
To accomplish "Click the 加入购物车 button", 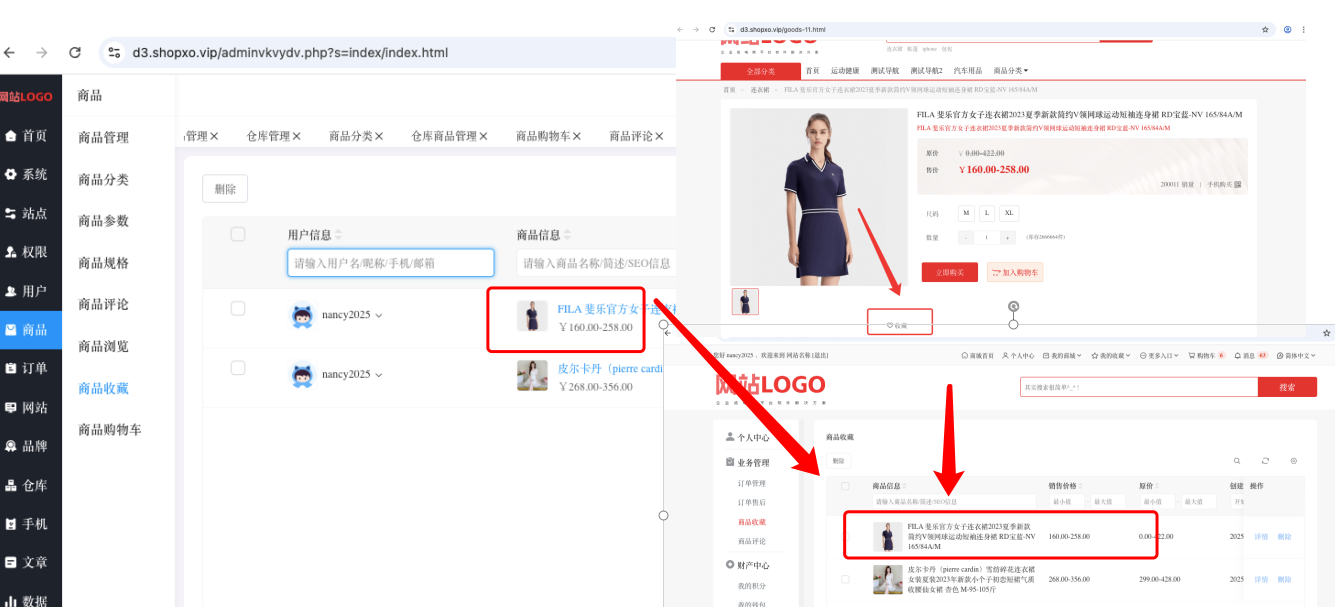I will (1015, 272).
